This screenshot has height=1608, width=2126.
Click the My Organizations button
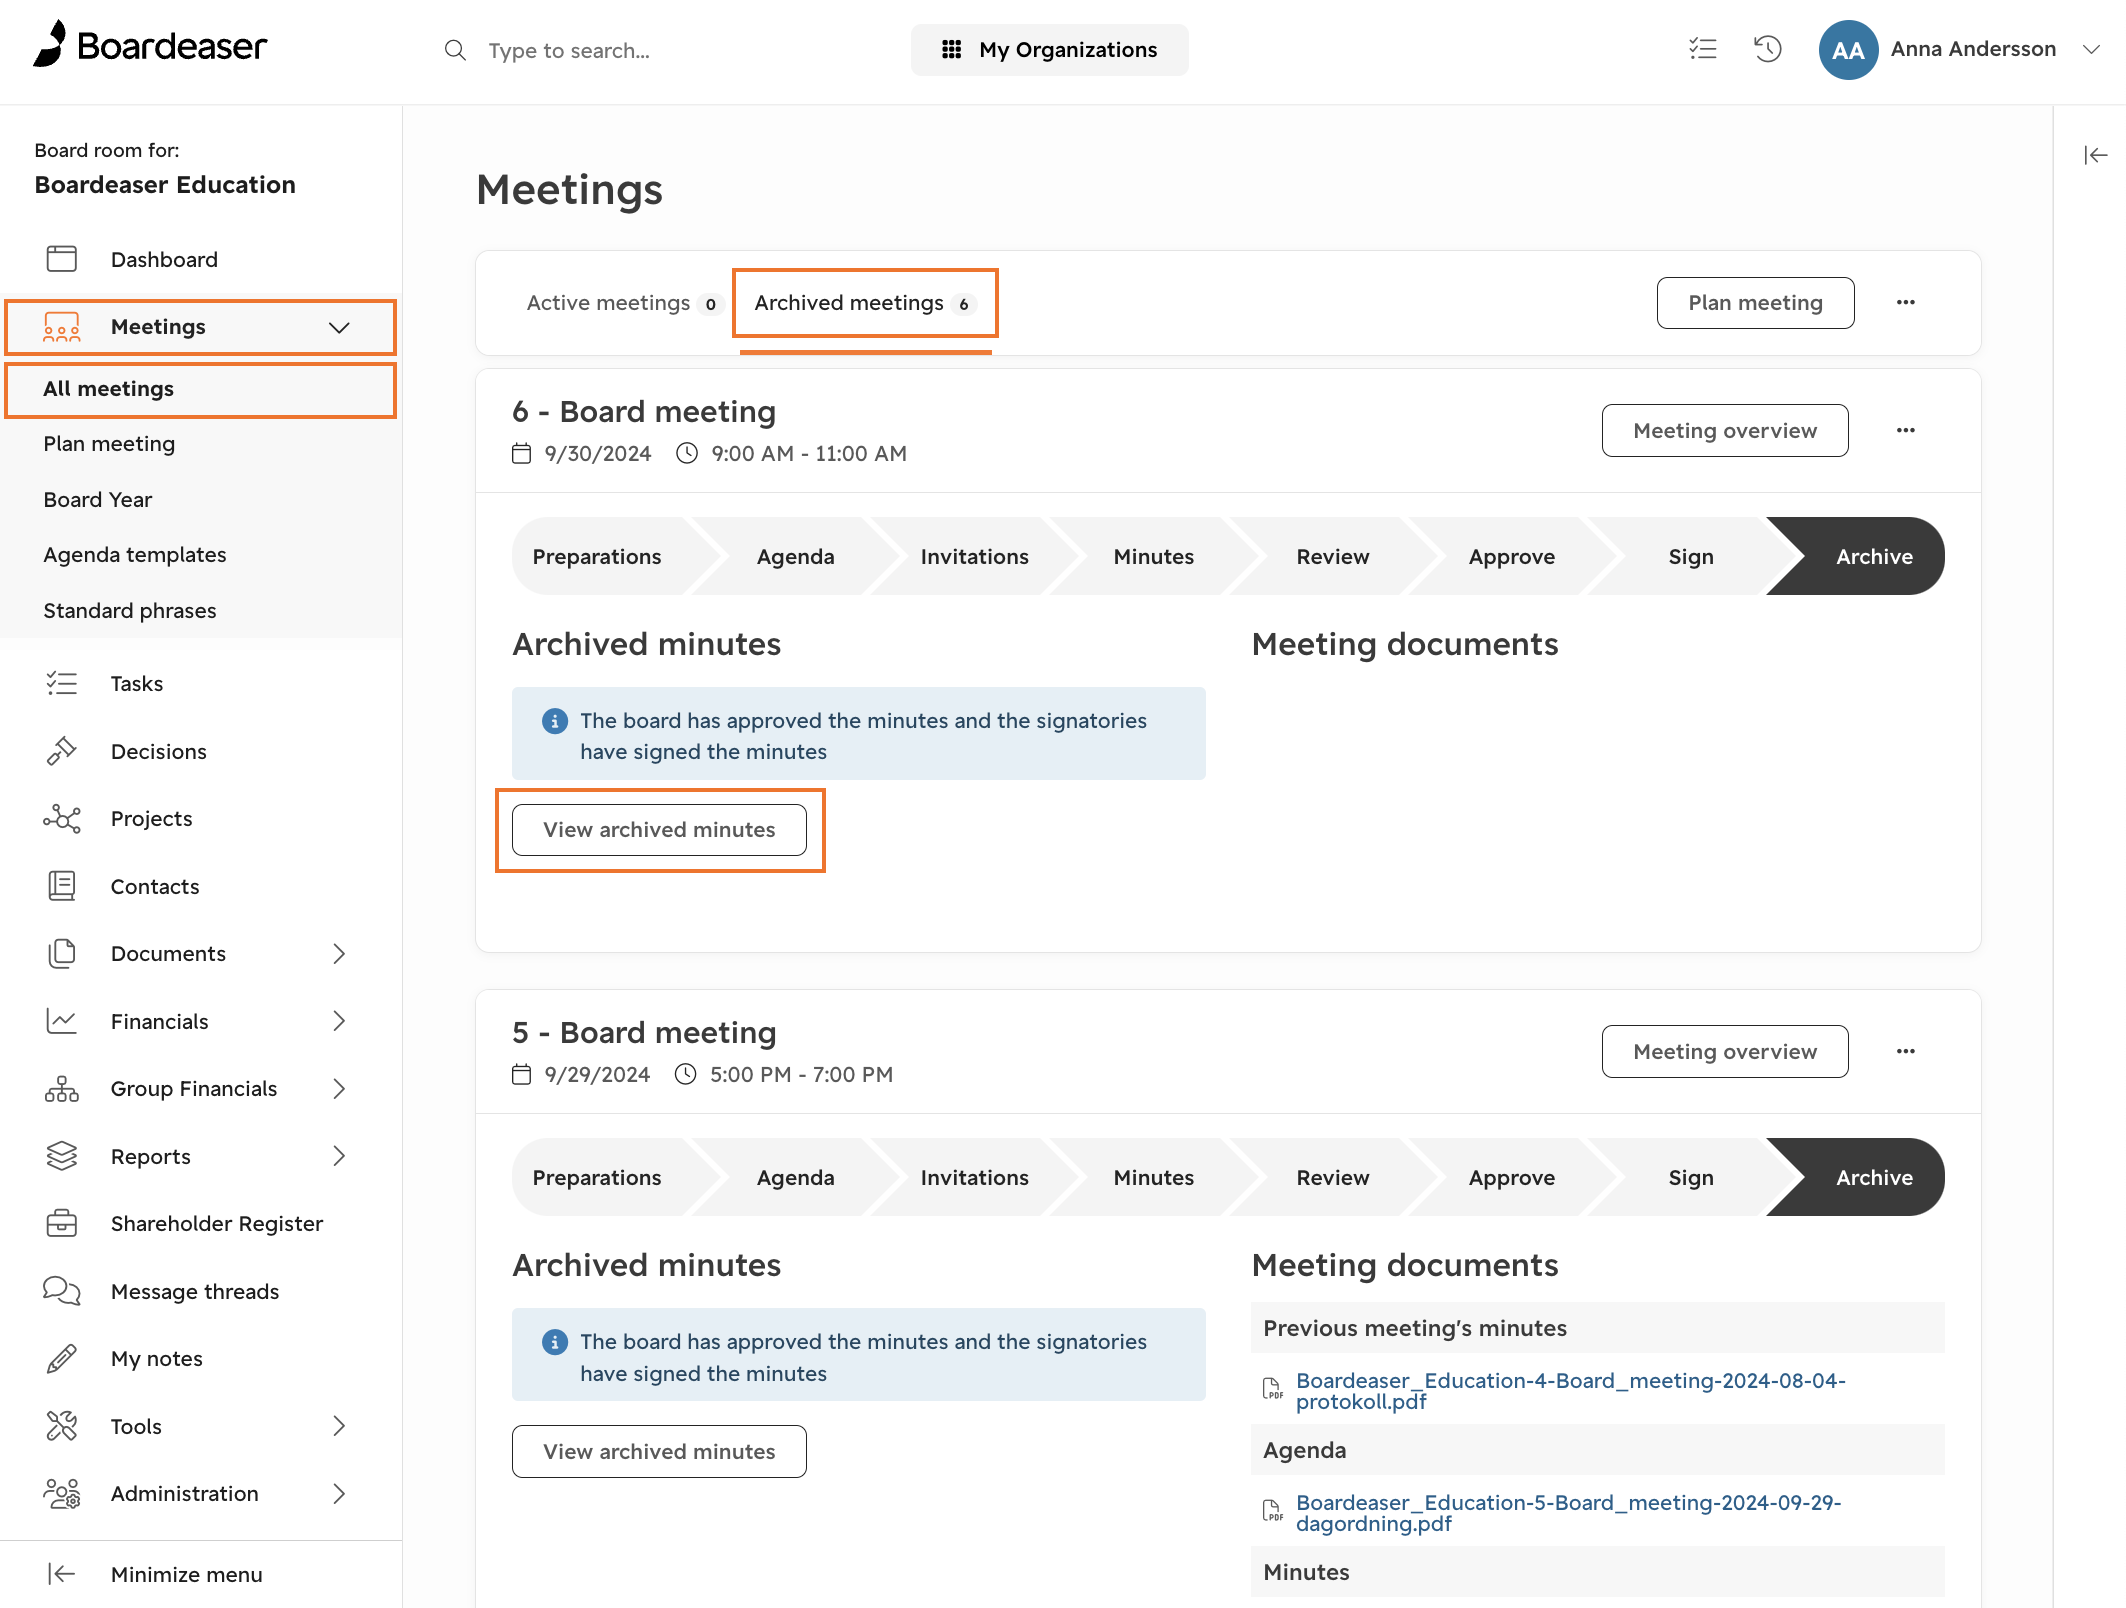pos(1049,50)
